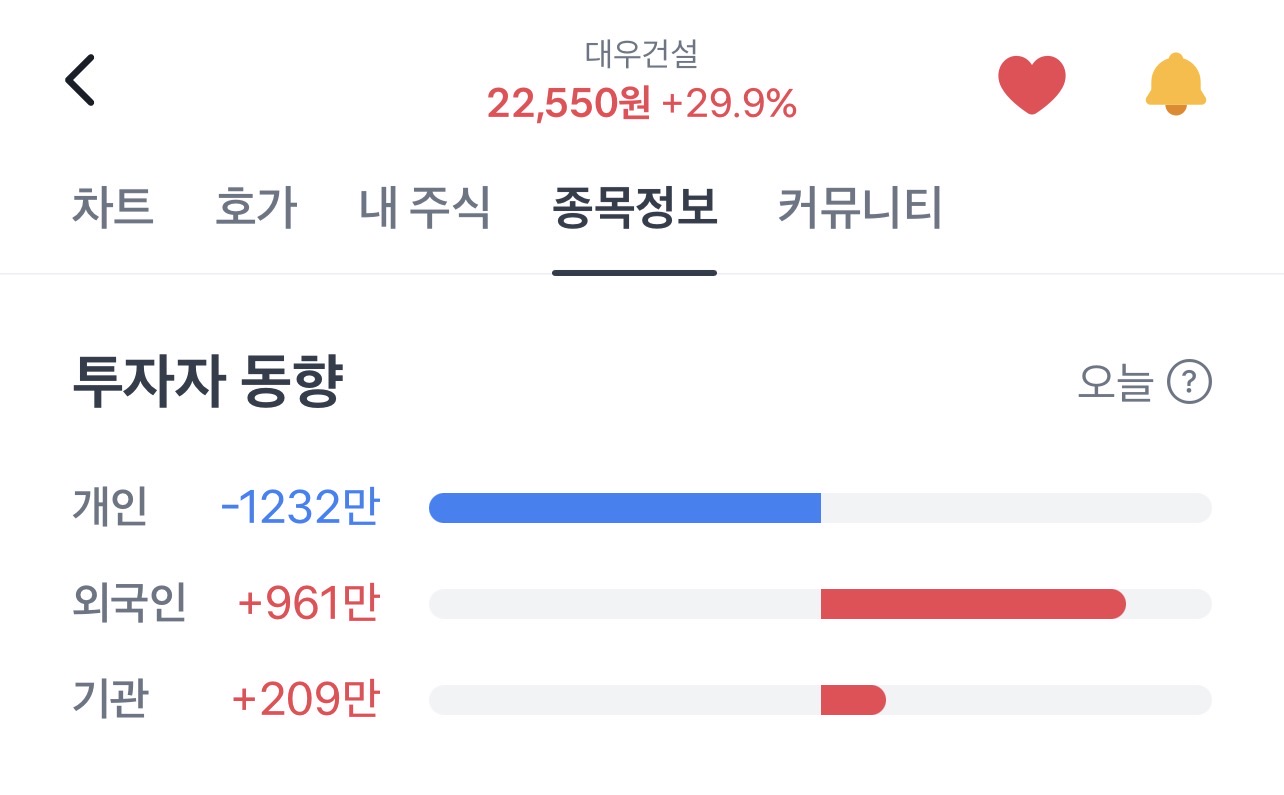
Task: Tap the yellow bell alert icon
Action: 1175,84
